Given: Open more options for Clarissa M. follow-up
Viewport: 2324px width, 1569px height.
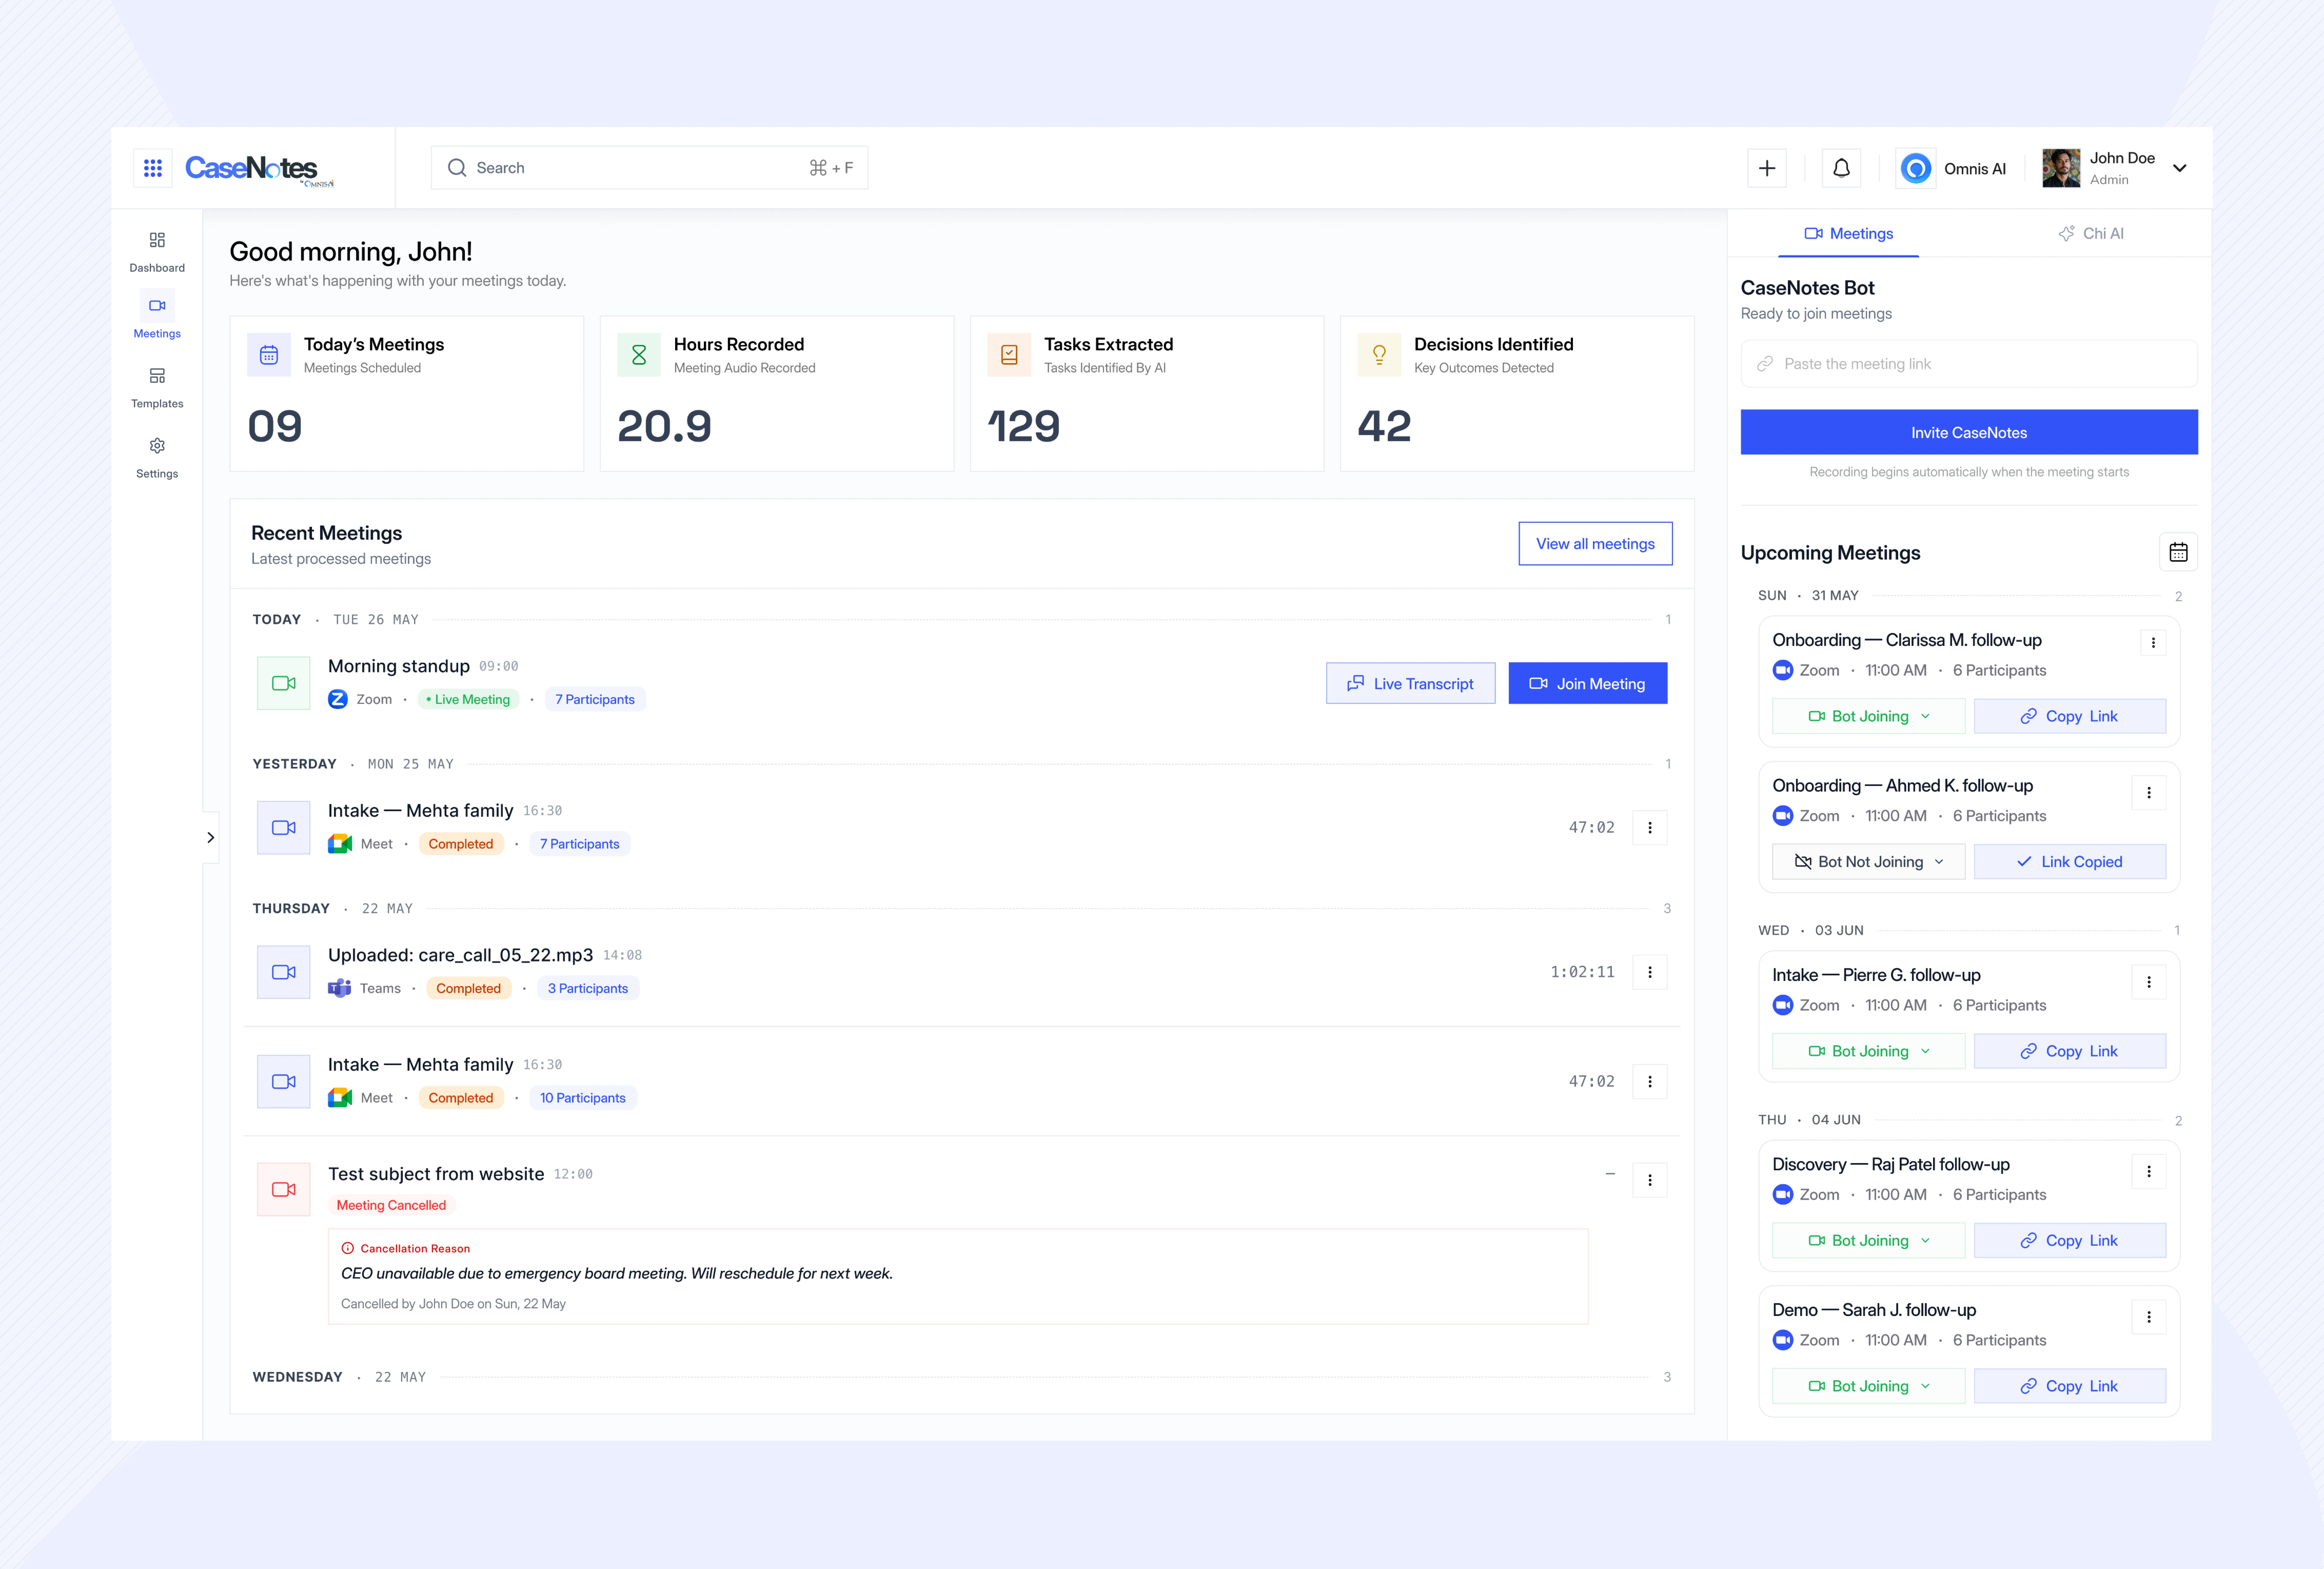Looking at the screenshot, I should click(x=2153, y=643).
